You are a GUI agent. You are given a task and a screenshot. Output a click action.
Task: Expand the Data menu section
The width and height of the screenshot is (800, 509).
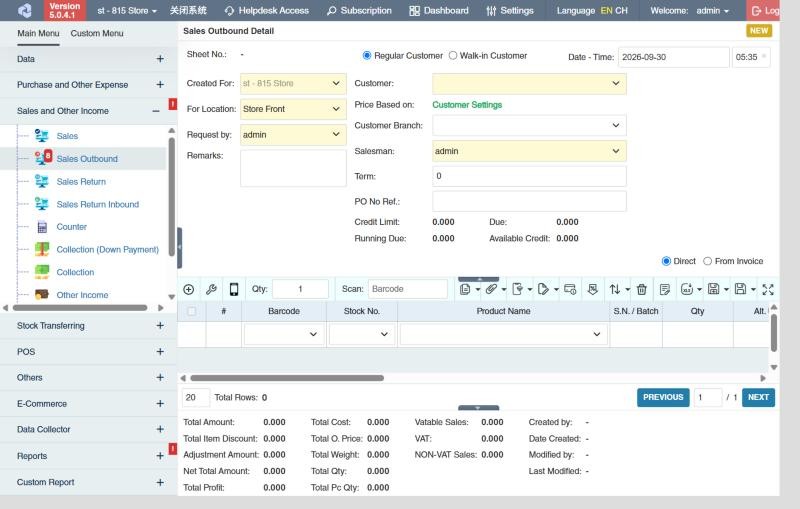pyautogui.click(x=160, y=59)
